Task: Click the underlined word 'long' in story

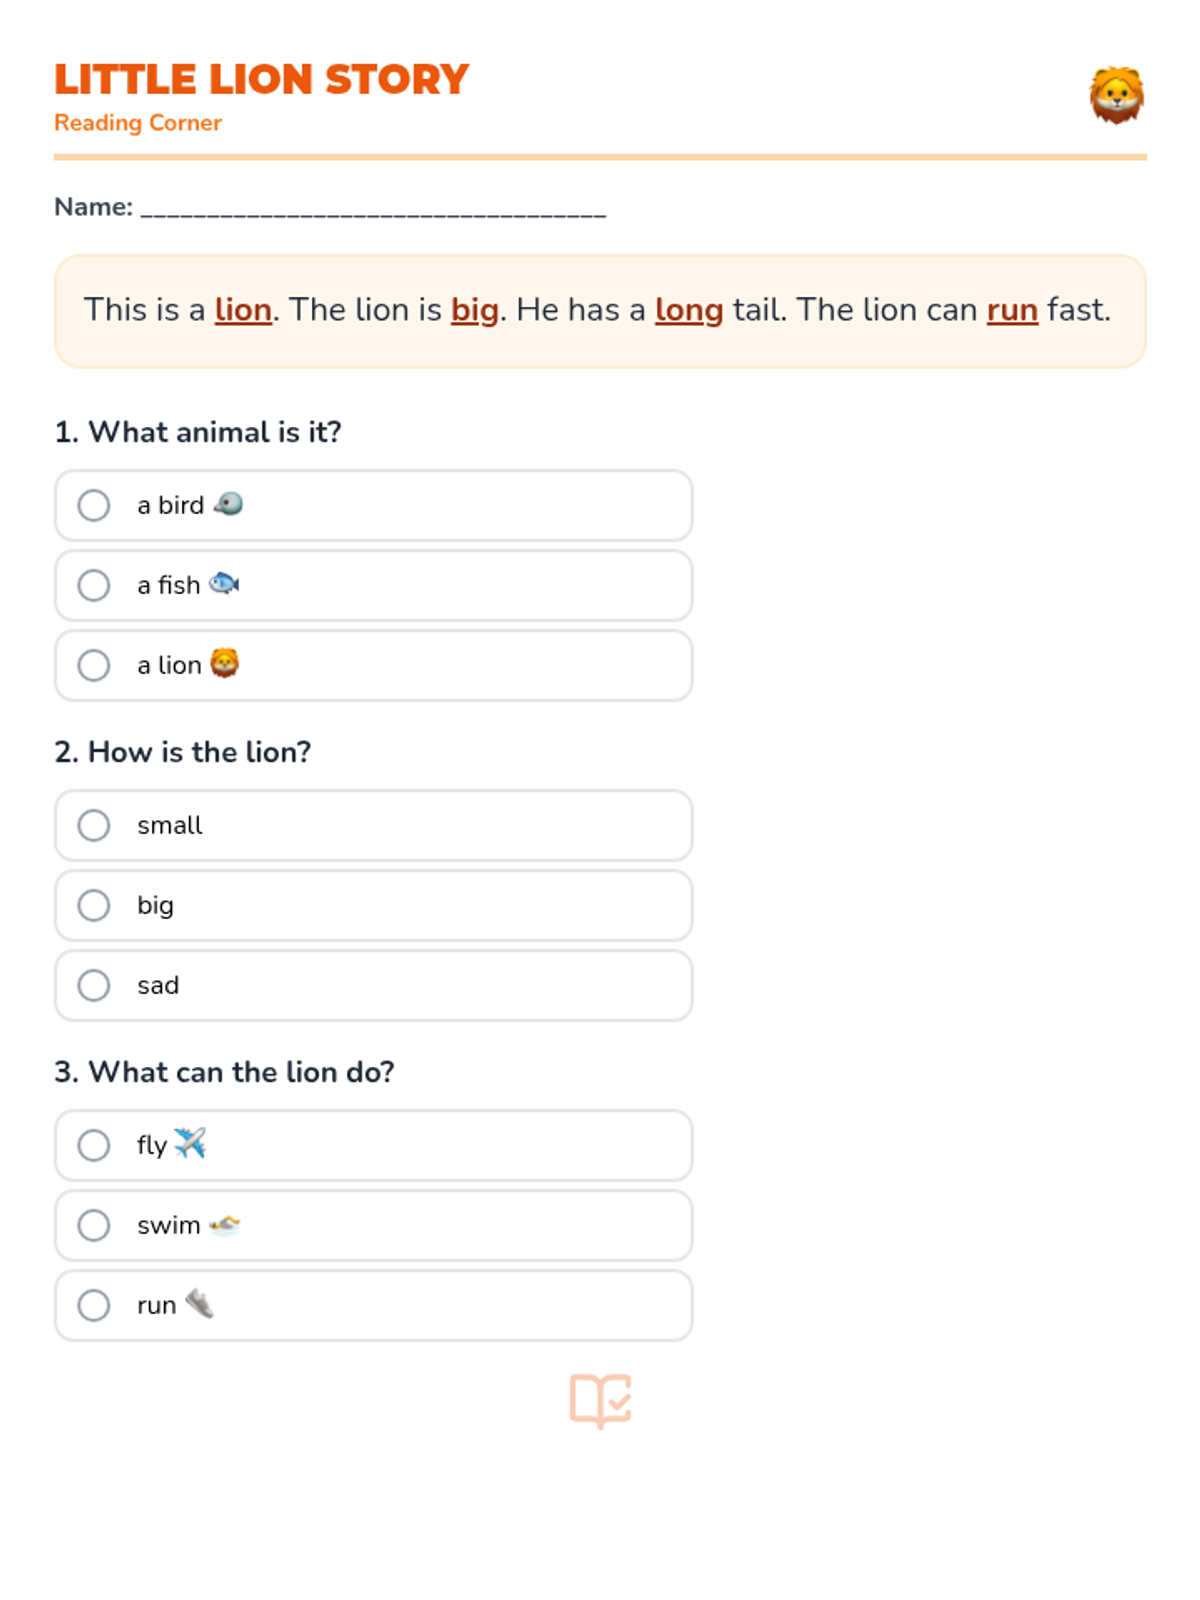Action: [688, 310]
